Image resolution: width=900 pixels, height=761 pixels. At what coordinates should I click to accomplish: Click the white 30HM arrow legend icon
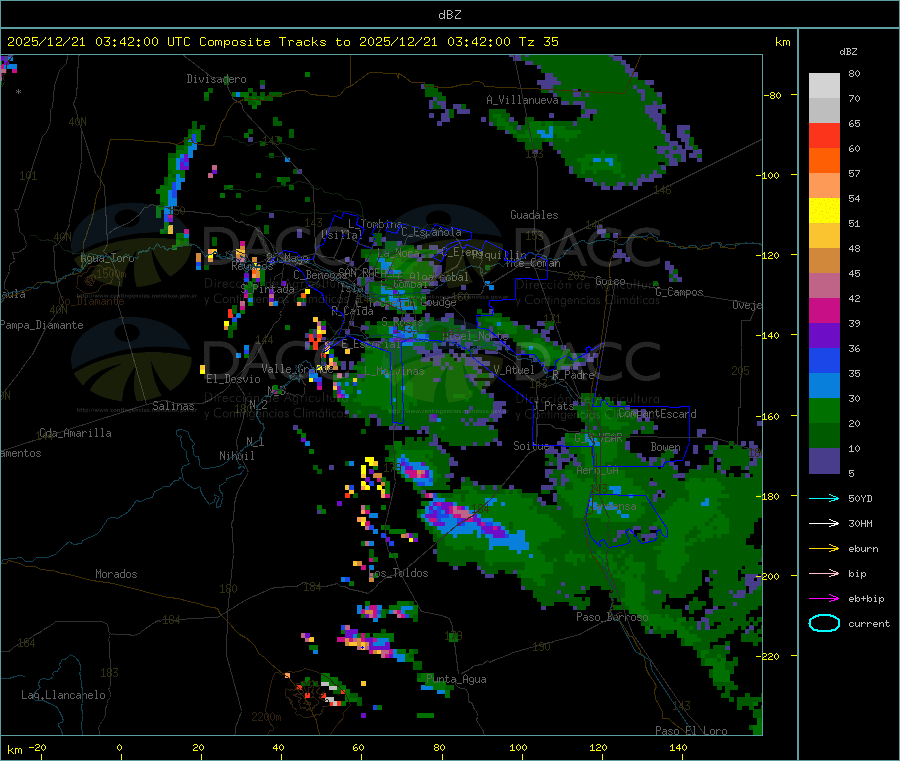824,523
